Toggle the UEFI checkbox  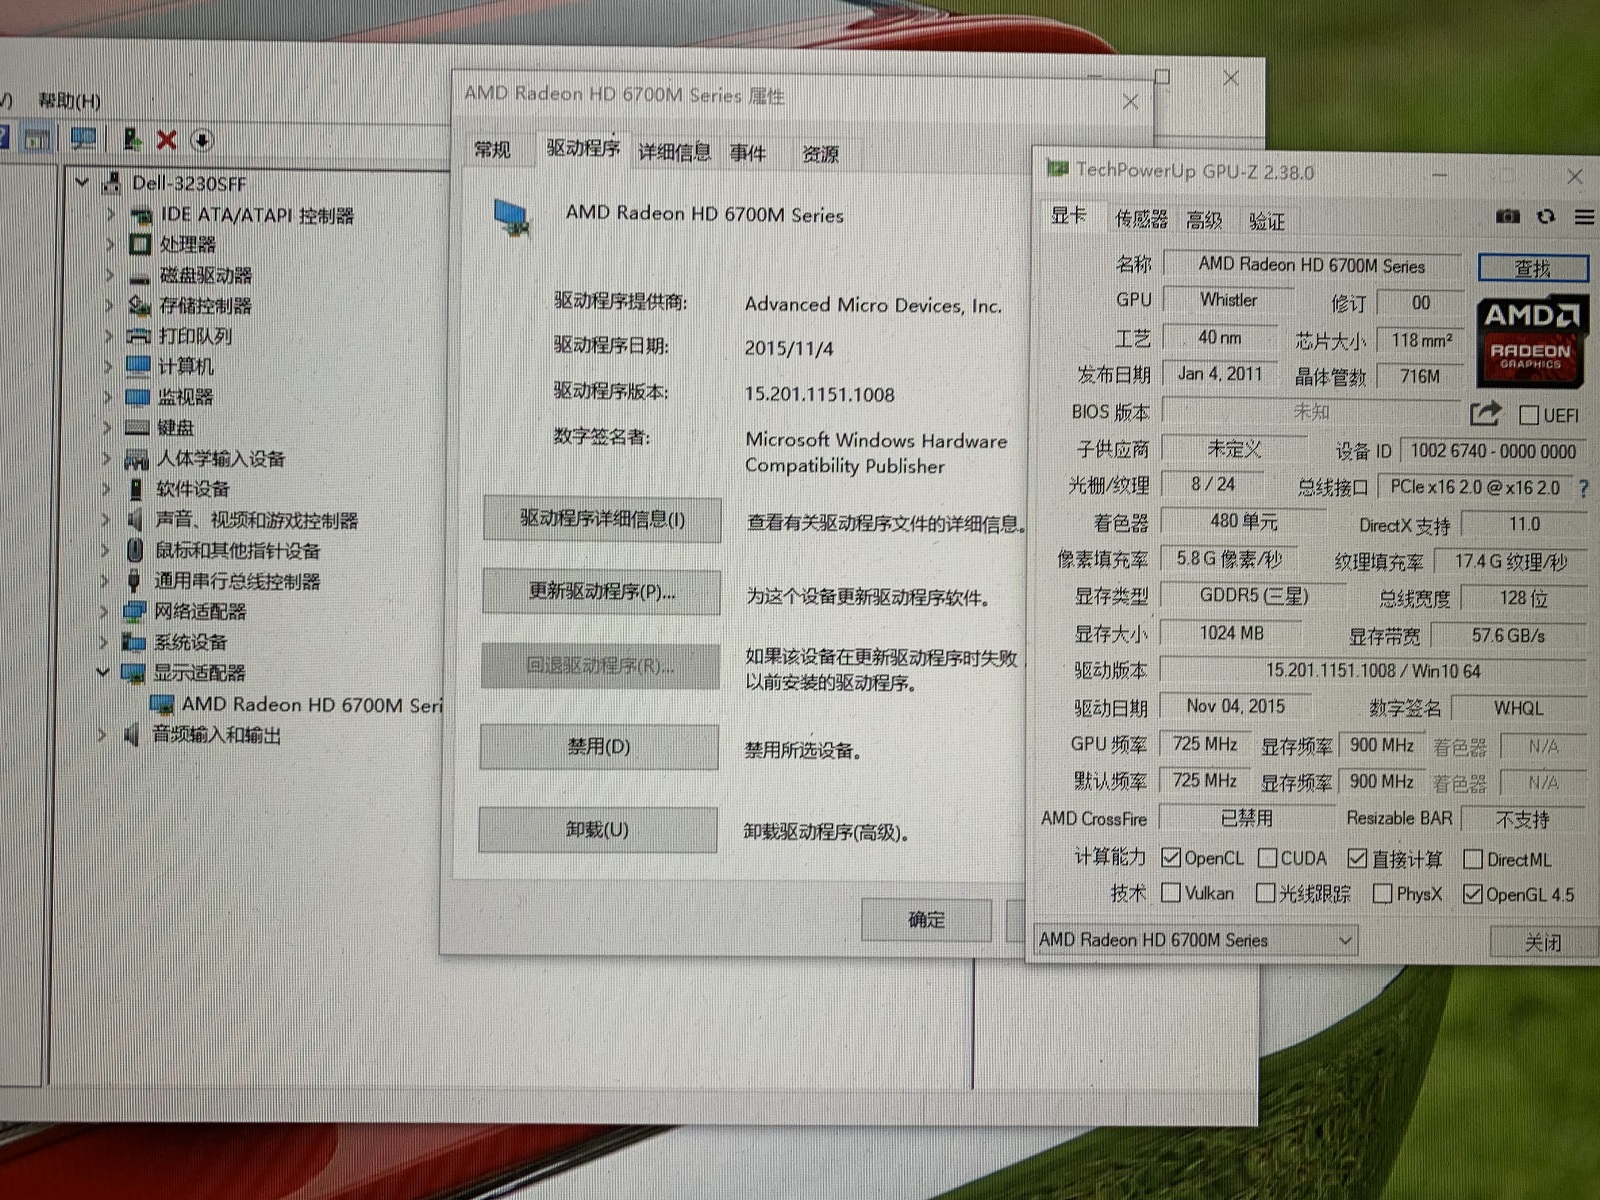tap(1529, 414)
